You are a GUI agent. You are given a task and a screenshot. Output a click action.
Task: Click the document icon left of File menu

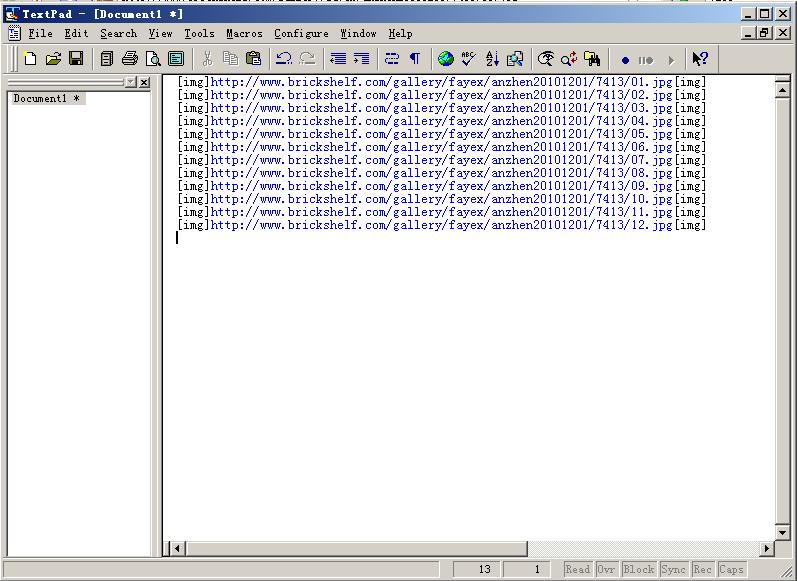click(14, 34)
